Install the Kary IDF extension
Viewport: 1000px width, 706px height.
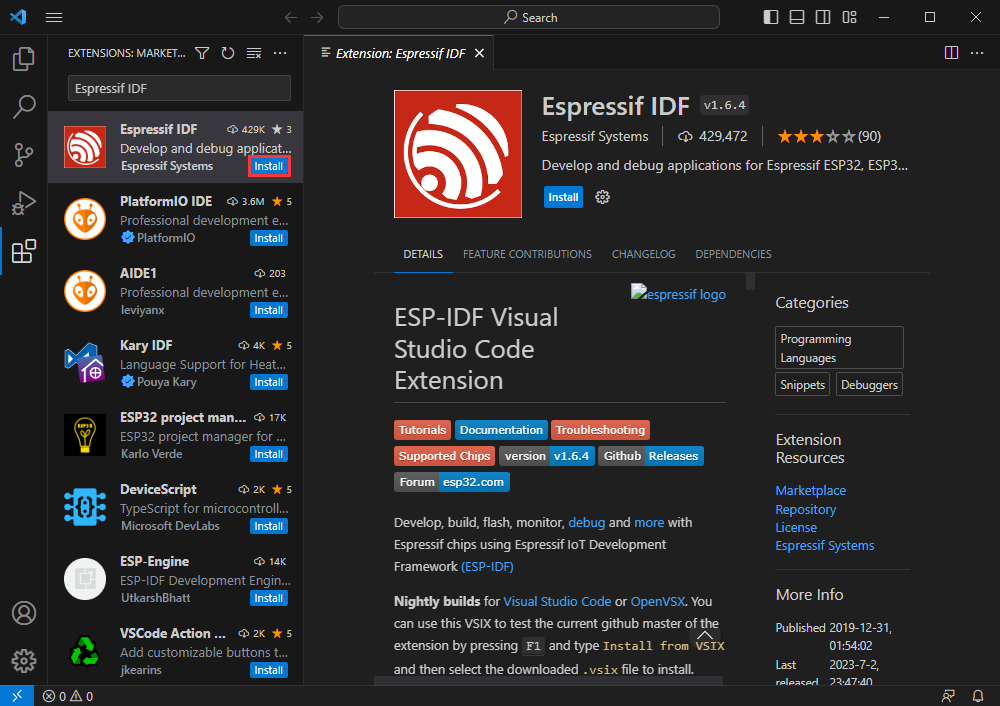coord(268,382)
